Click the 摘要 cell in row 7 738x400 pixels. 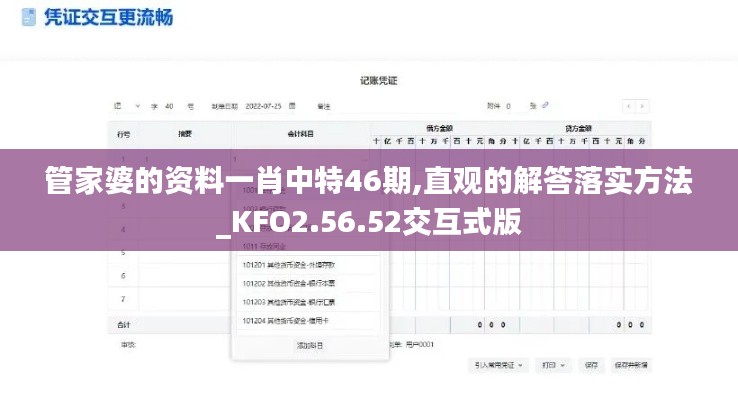(185, 299)
